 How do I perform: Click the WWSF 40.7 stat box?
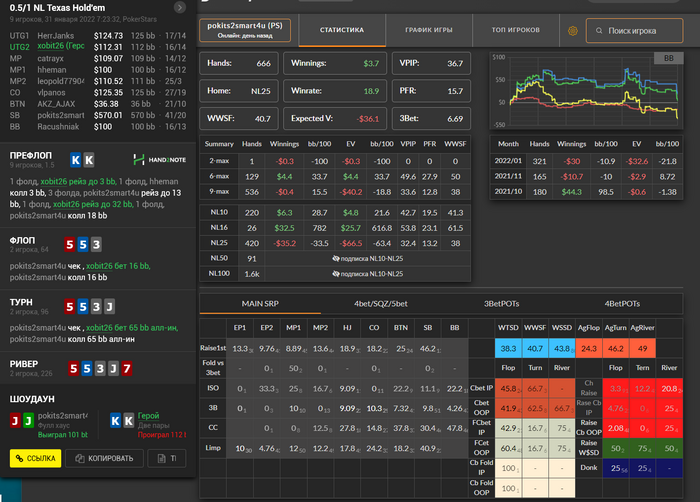tap(239, 118)
